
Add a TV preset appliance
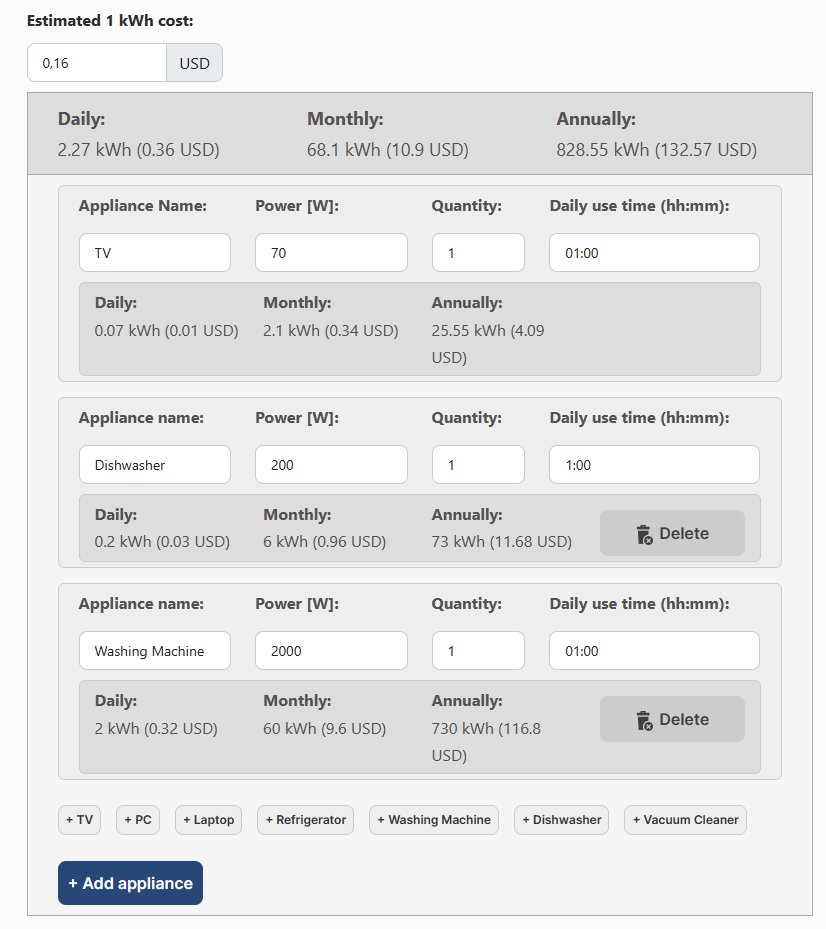(x=79, y=820)
